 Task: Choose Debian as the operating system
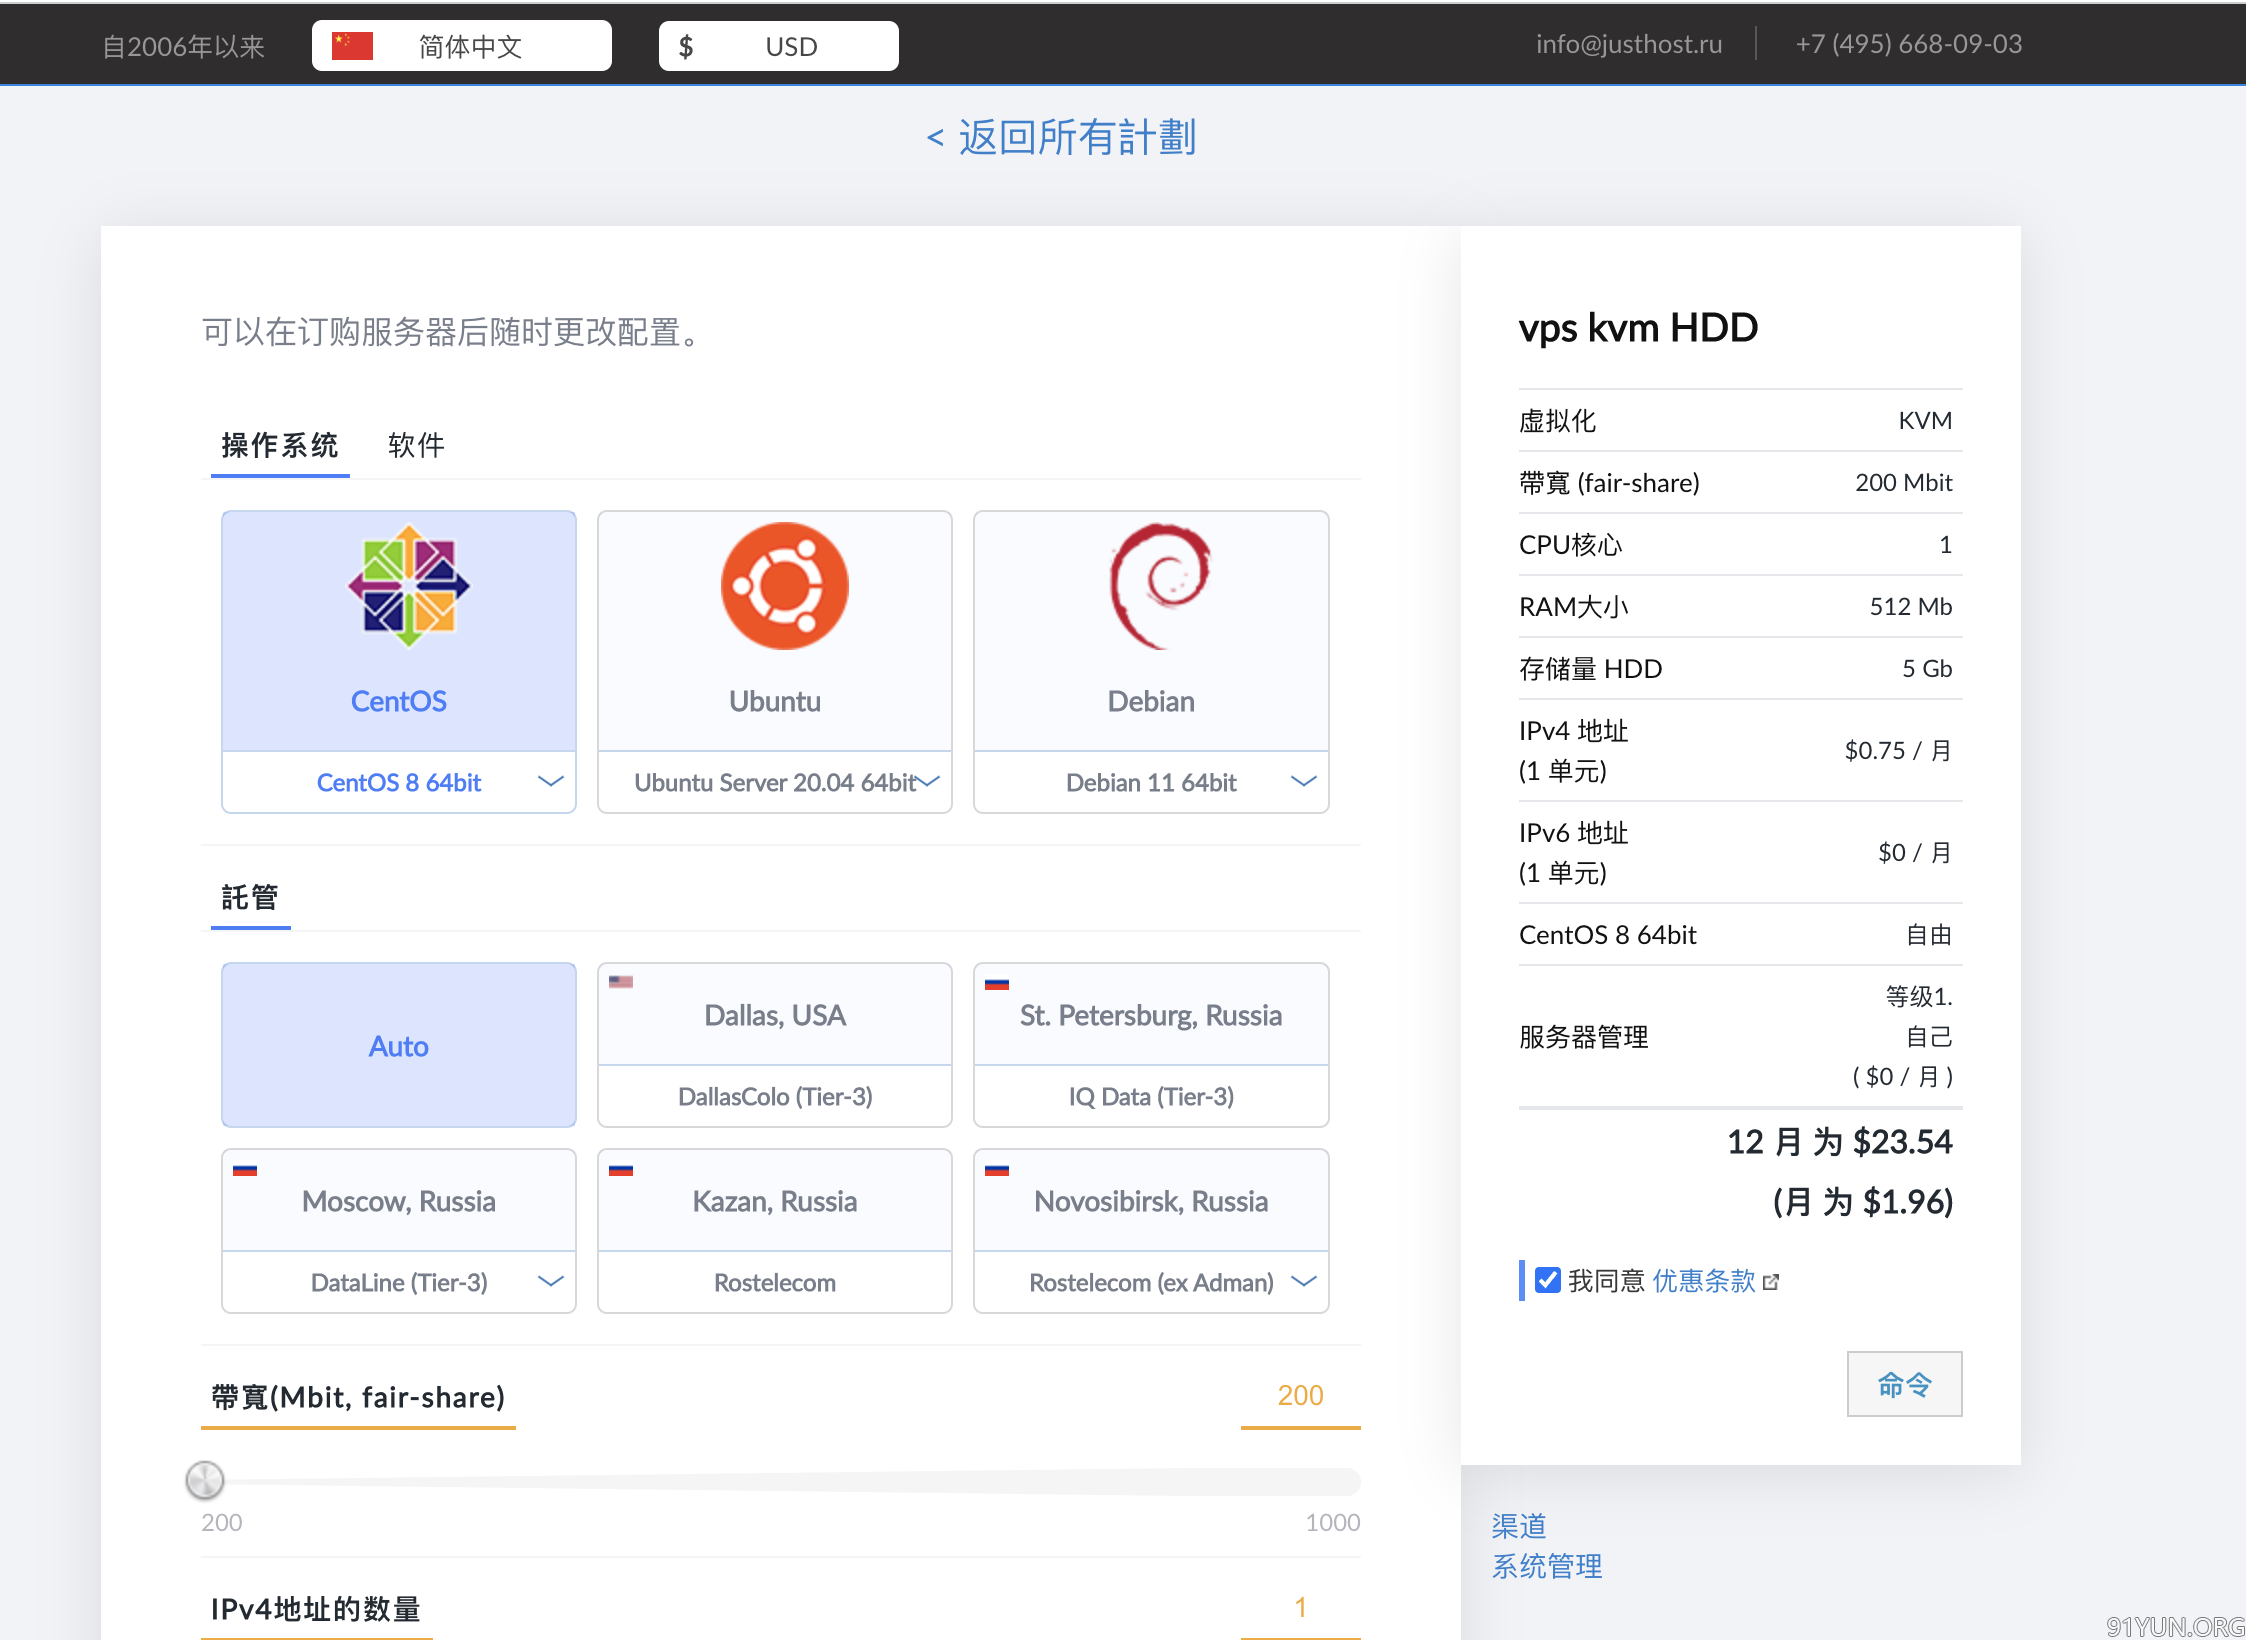pyautogui.click(x=1151, y=631)
